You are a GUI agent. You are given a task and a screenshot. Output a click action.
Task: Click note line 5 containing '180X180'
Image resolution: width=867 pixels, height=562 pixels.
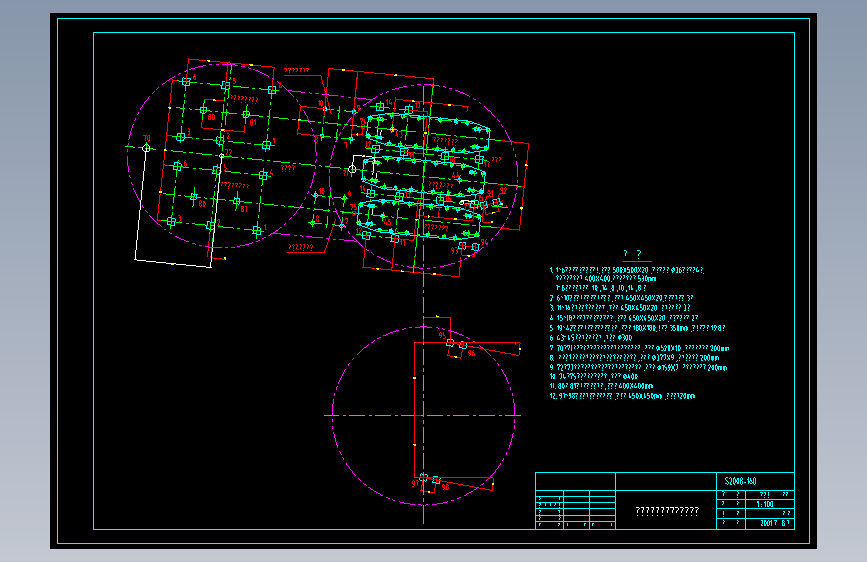point(637,328)
